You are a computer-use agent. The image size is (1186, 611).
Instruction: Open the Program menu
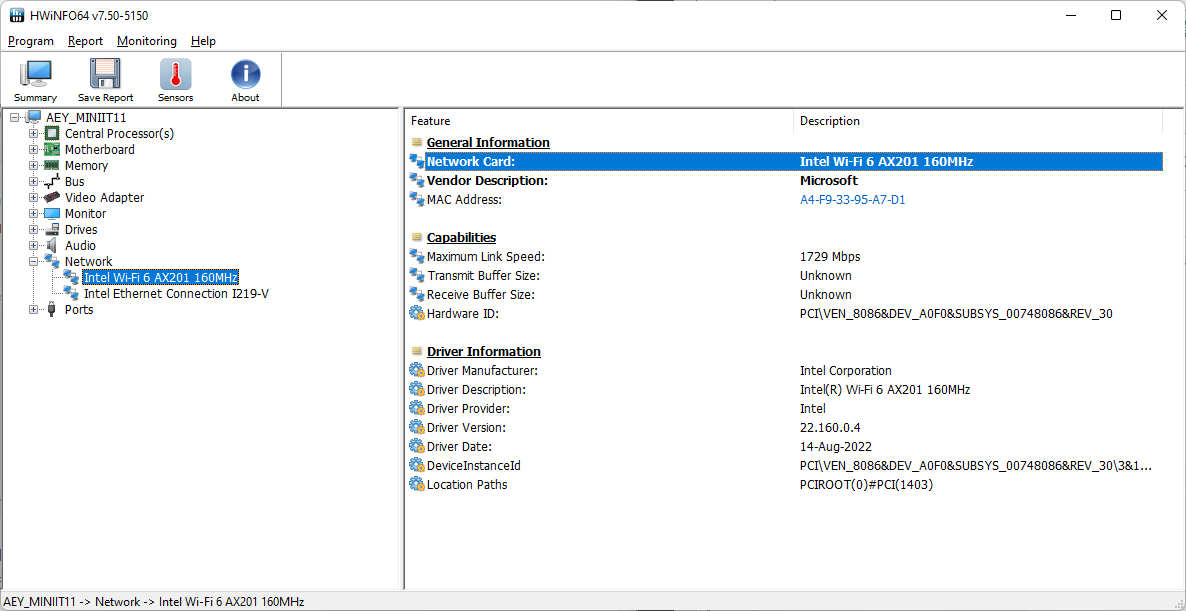(31, 41)
